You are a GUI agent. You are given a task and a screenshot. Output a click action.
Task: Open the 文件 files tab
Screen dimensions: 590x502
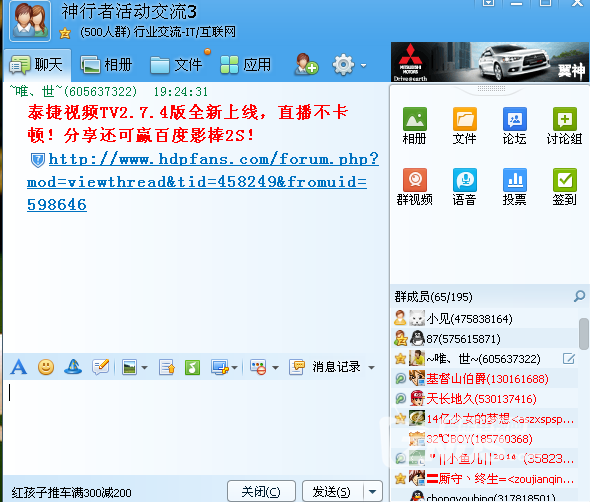176,65
